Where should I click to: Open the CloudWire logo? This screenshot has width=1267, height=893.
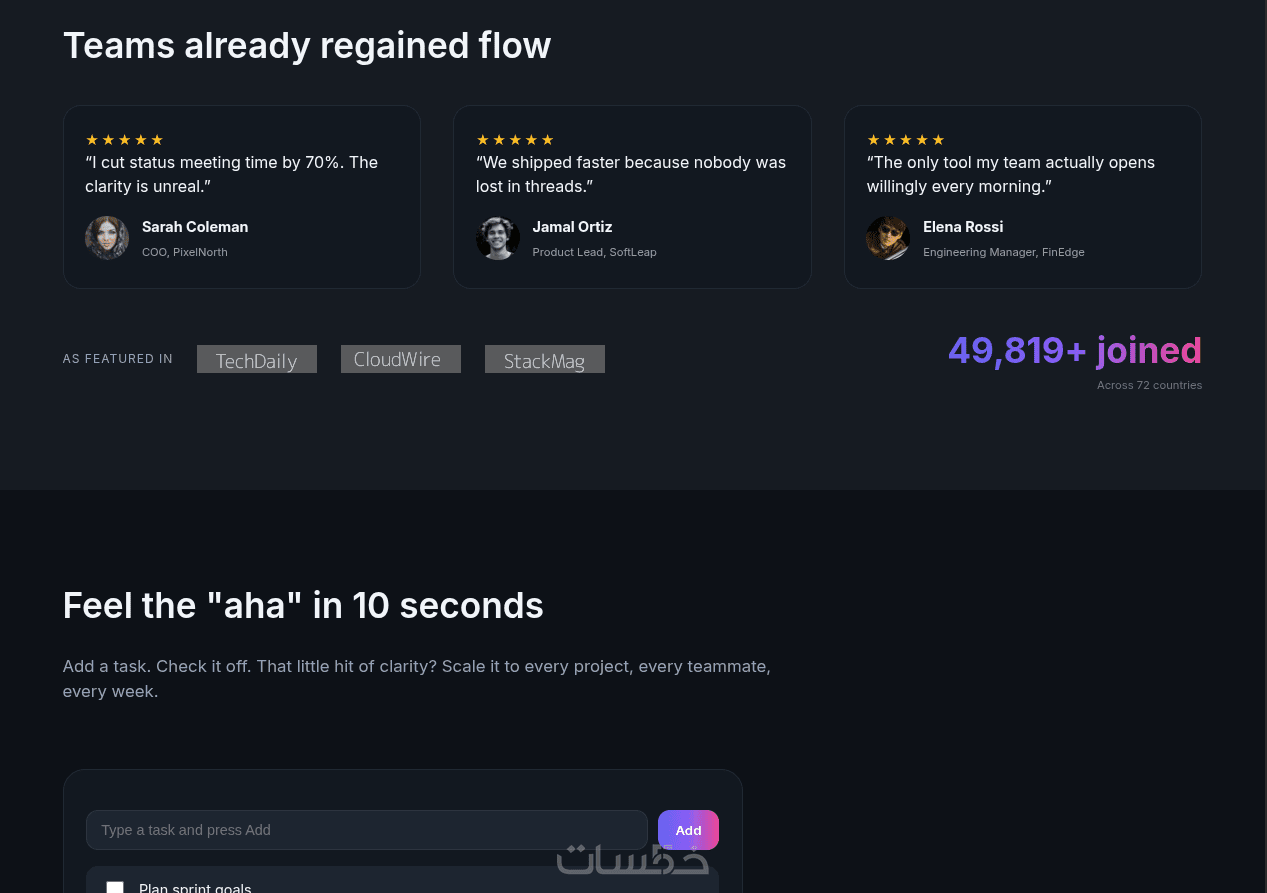(x=401, y=359)
